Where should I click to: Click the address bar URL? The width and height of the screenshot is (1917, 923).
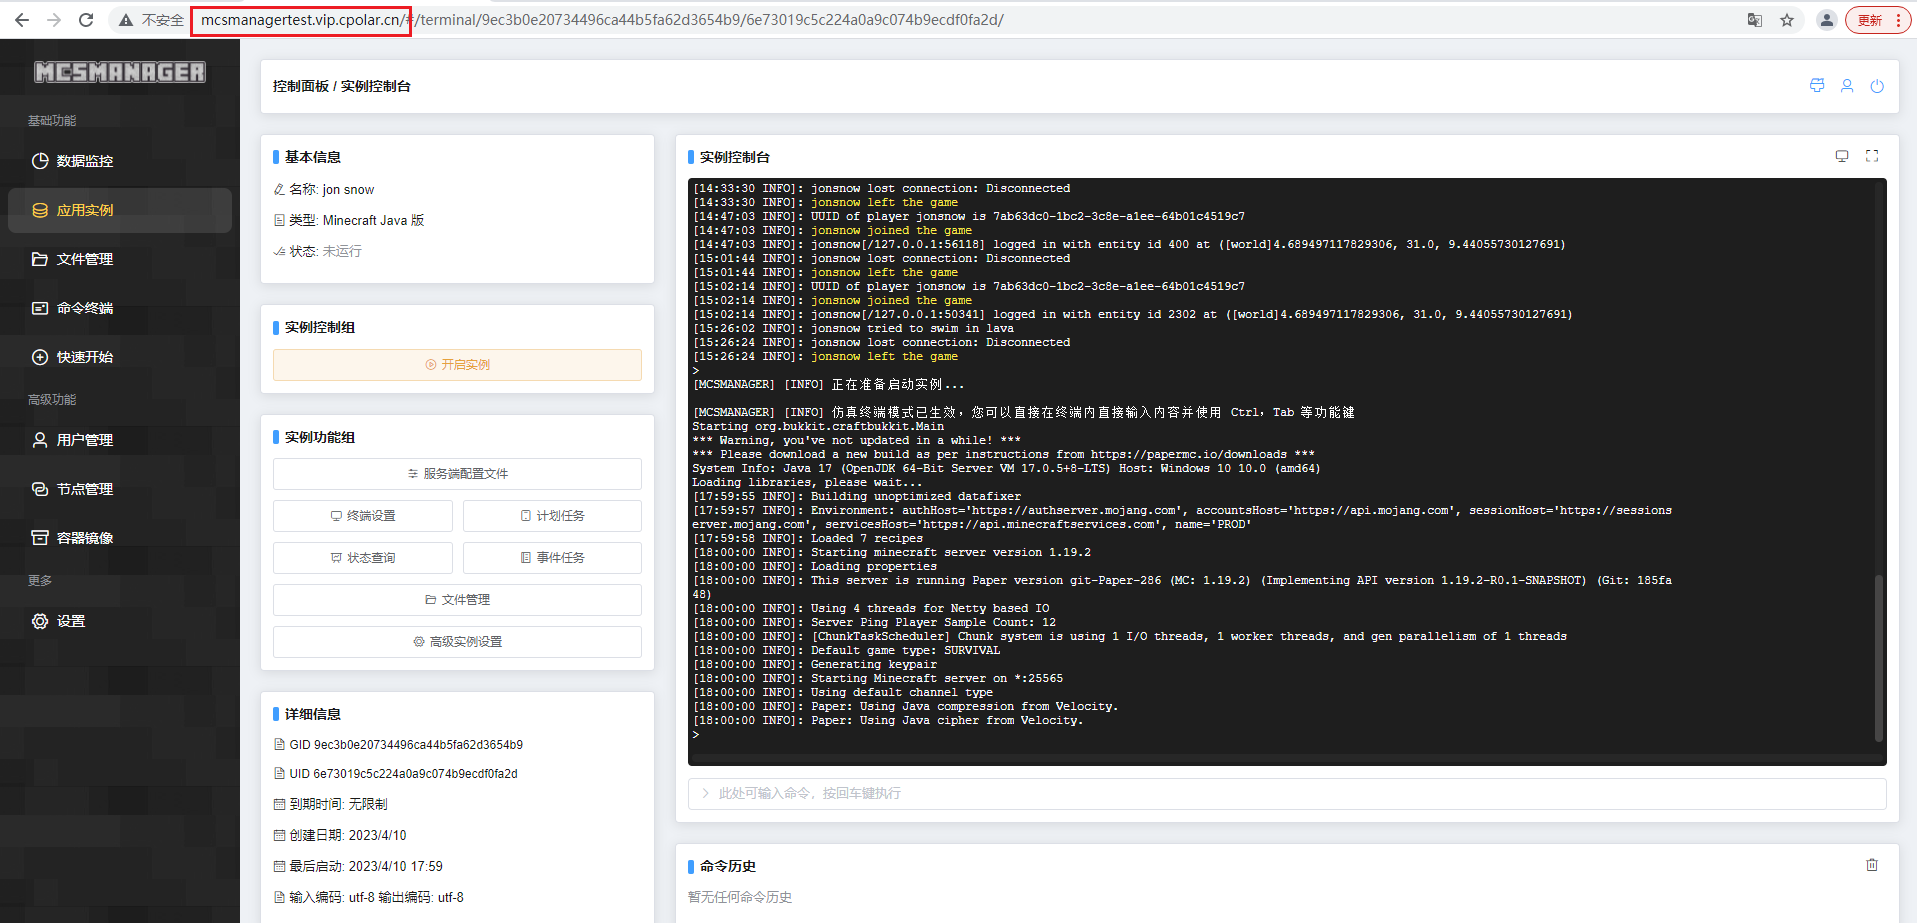point(602,20)
